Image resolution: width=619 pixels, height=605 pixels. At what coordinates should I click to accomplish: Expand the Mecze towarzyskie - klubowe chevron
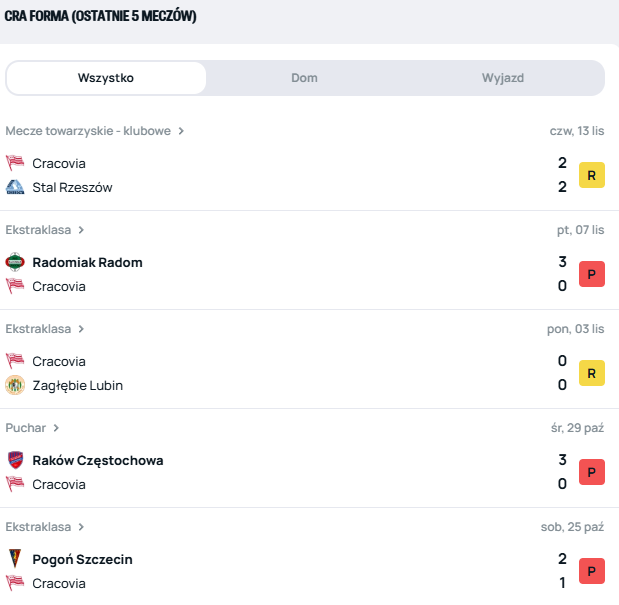tap(181, 131)
